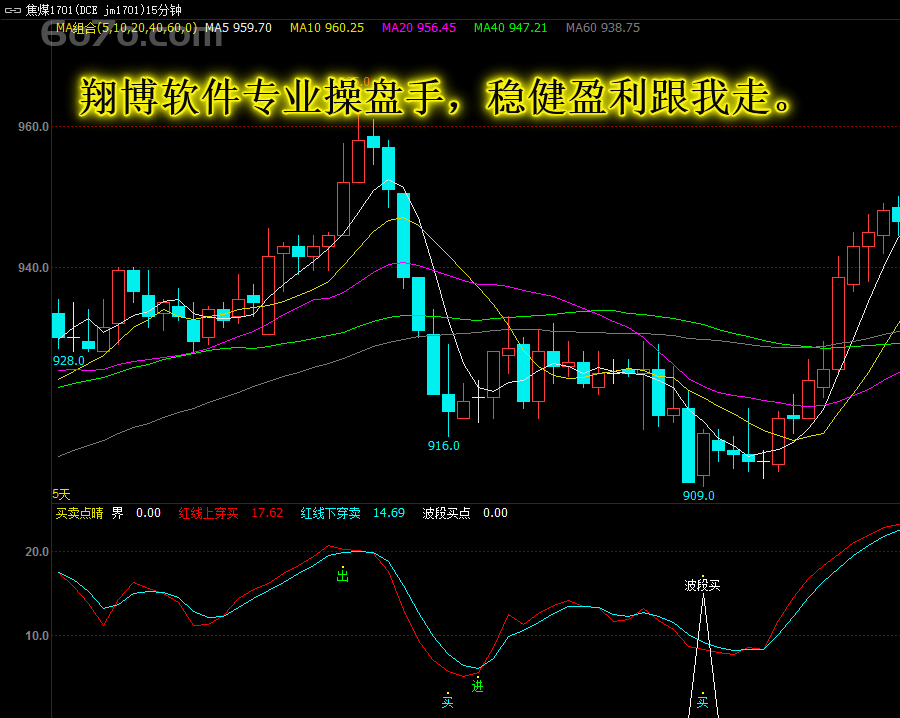This screenshot has width=900, height=718.
Task: Click the 20.0 level on indicator axis
Action: click(x=37, y=552)
